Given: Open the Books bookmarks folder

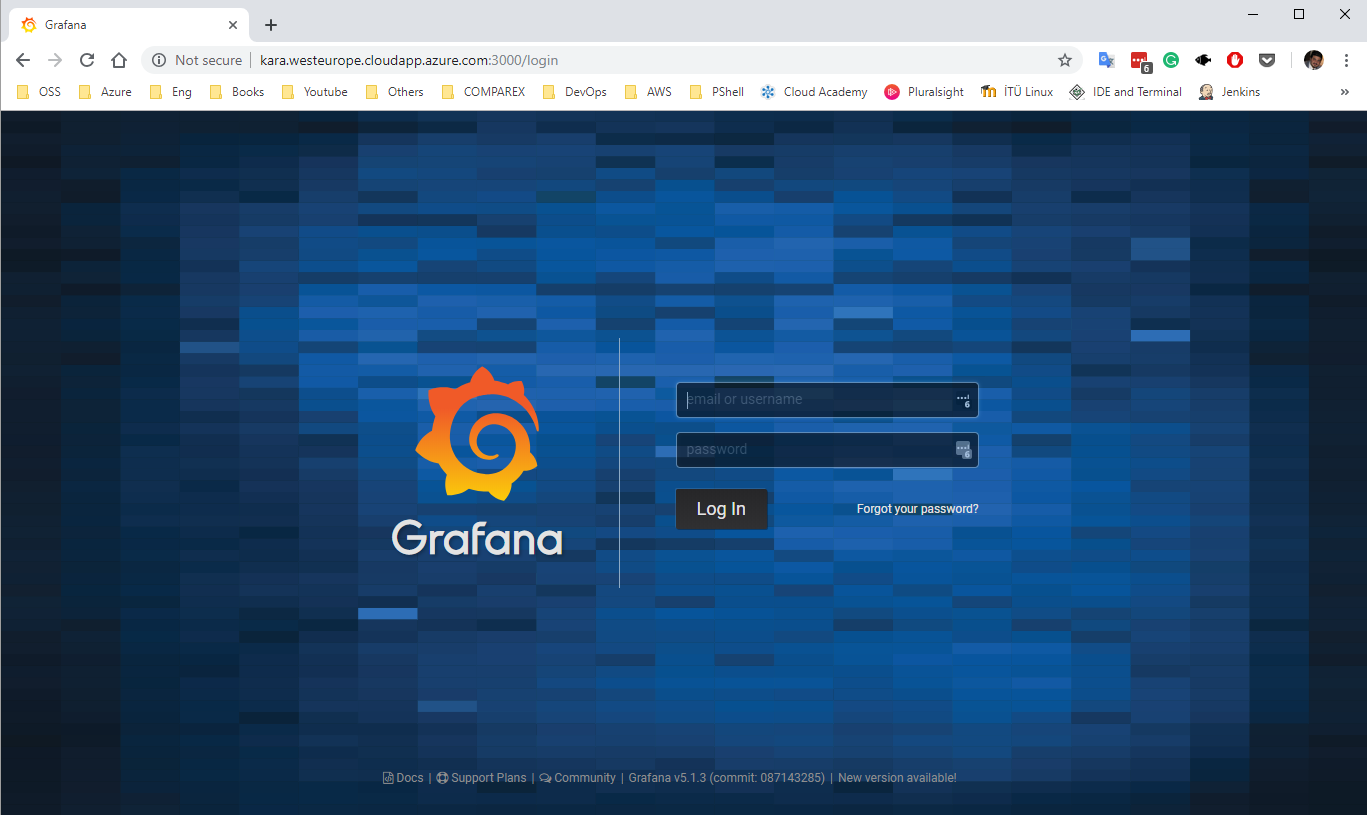Looking at the screenshot, I should click(236, 92).
